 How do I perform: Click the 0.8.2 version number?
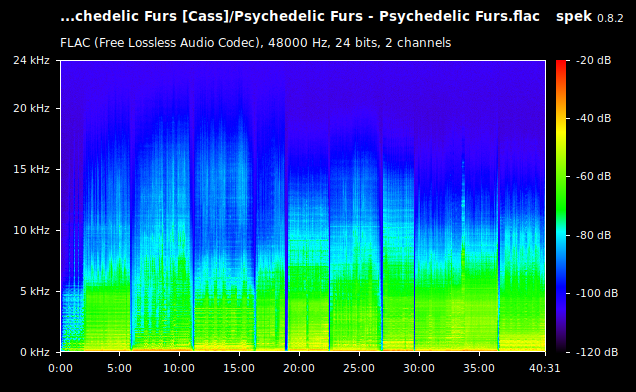(x=610, y=18)
